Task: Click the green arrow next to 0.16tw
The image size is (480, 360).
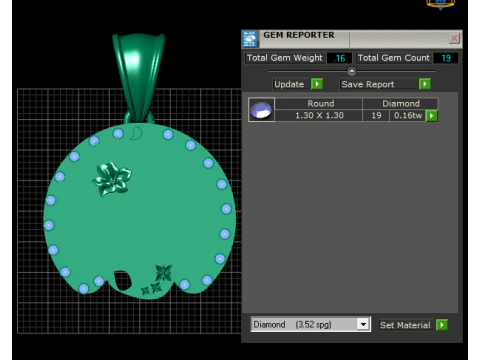Action: (432, 116)
